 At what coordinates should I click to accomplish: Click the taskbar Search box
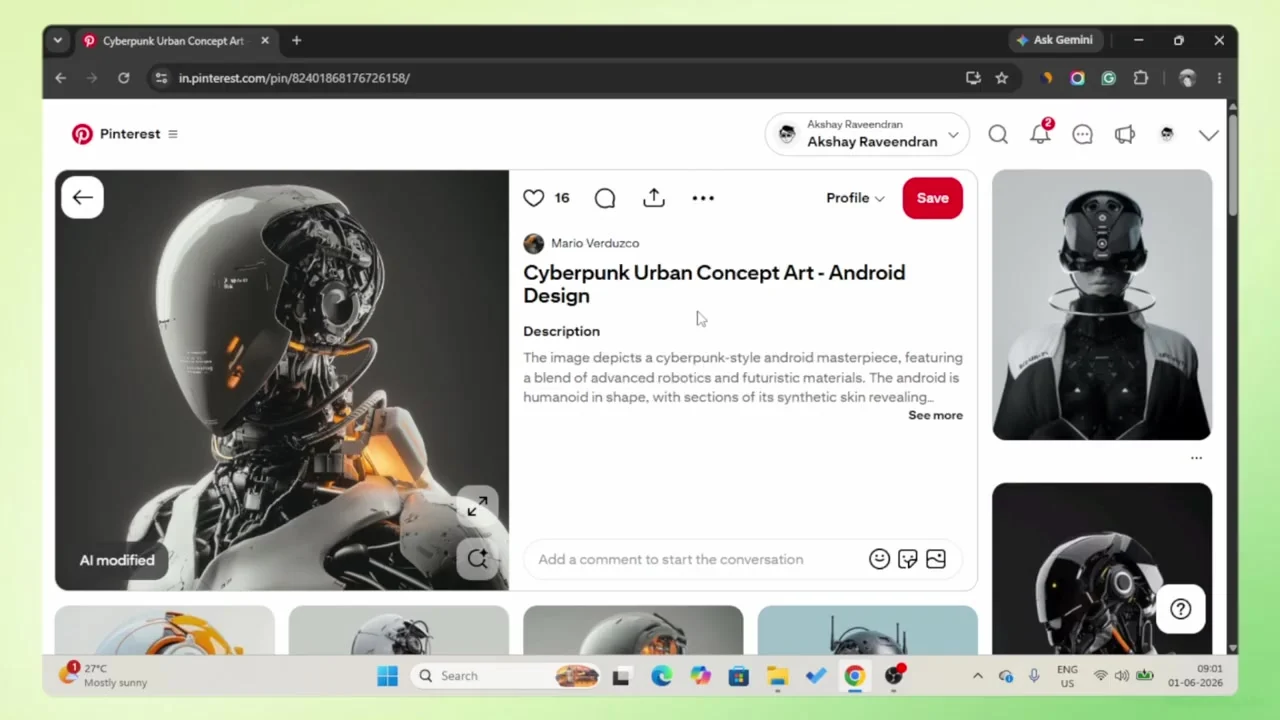(x=507, y=676)
